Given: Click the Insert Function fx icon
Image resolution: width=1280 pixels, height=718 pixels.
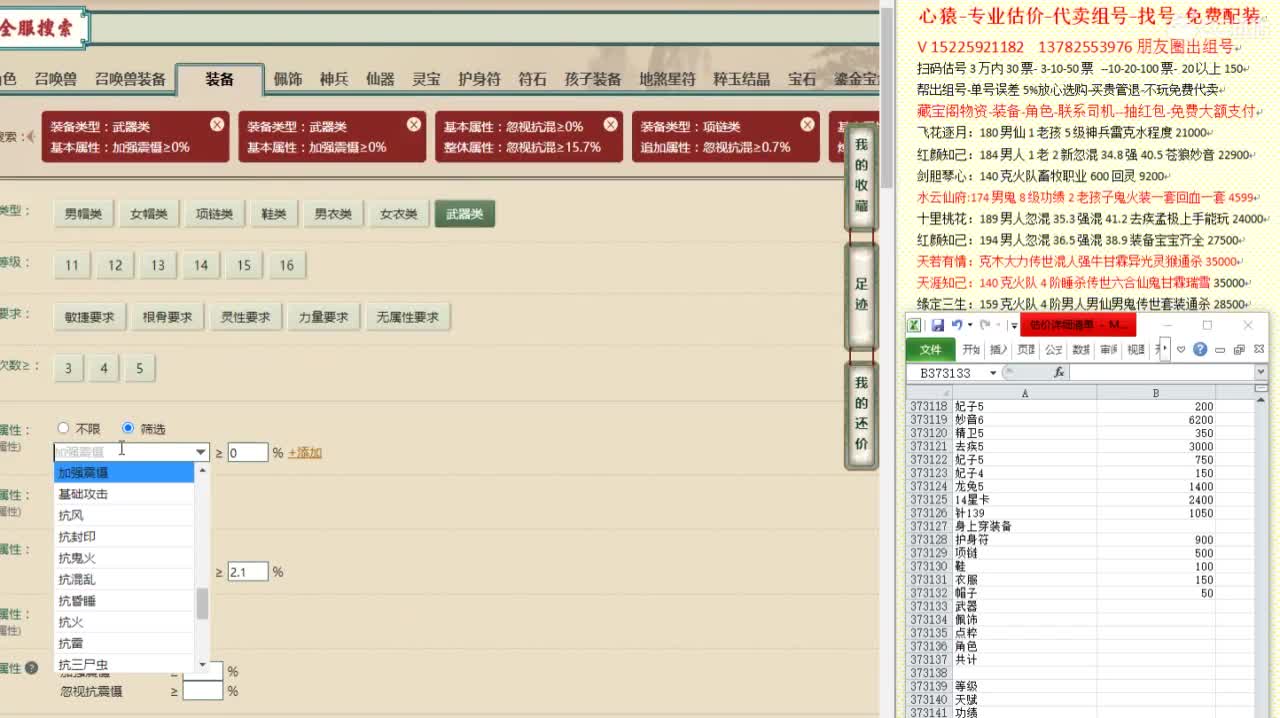Looking at the screenshot, I should click(1060, 372).
